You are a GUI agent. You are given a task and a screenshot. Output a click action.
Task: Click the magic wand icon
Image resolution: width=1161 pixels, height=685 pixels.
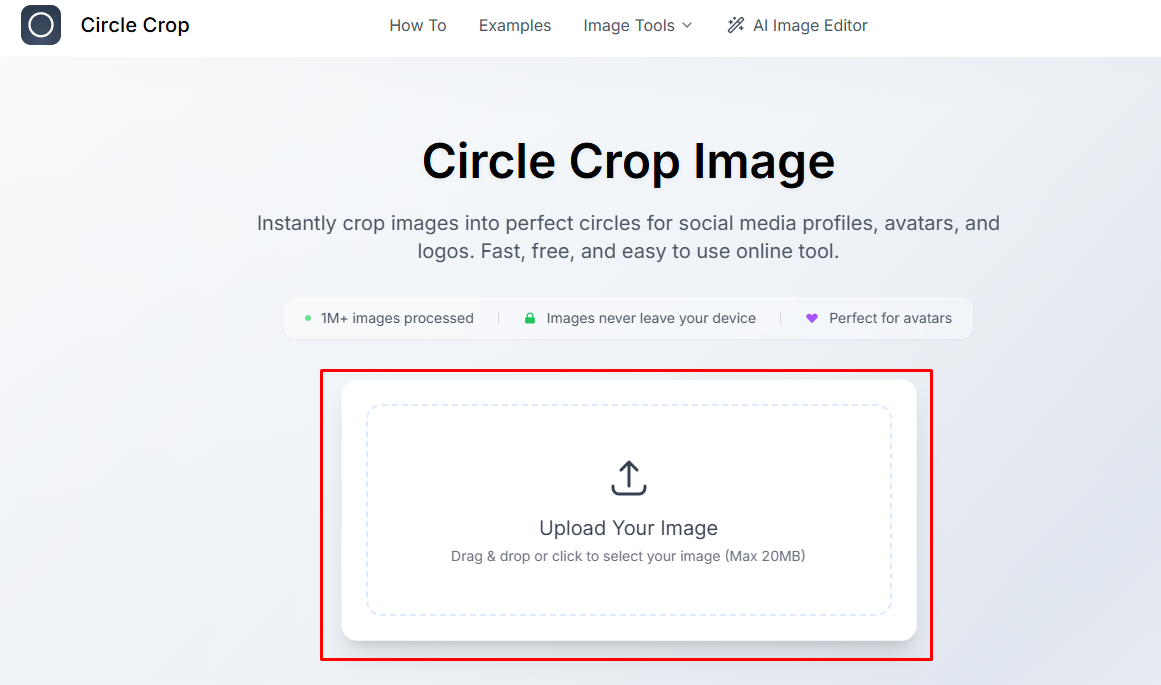736,25
